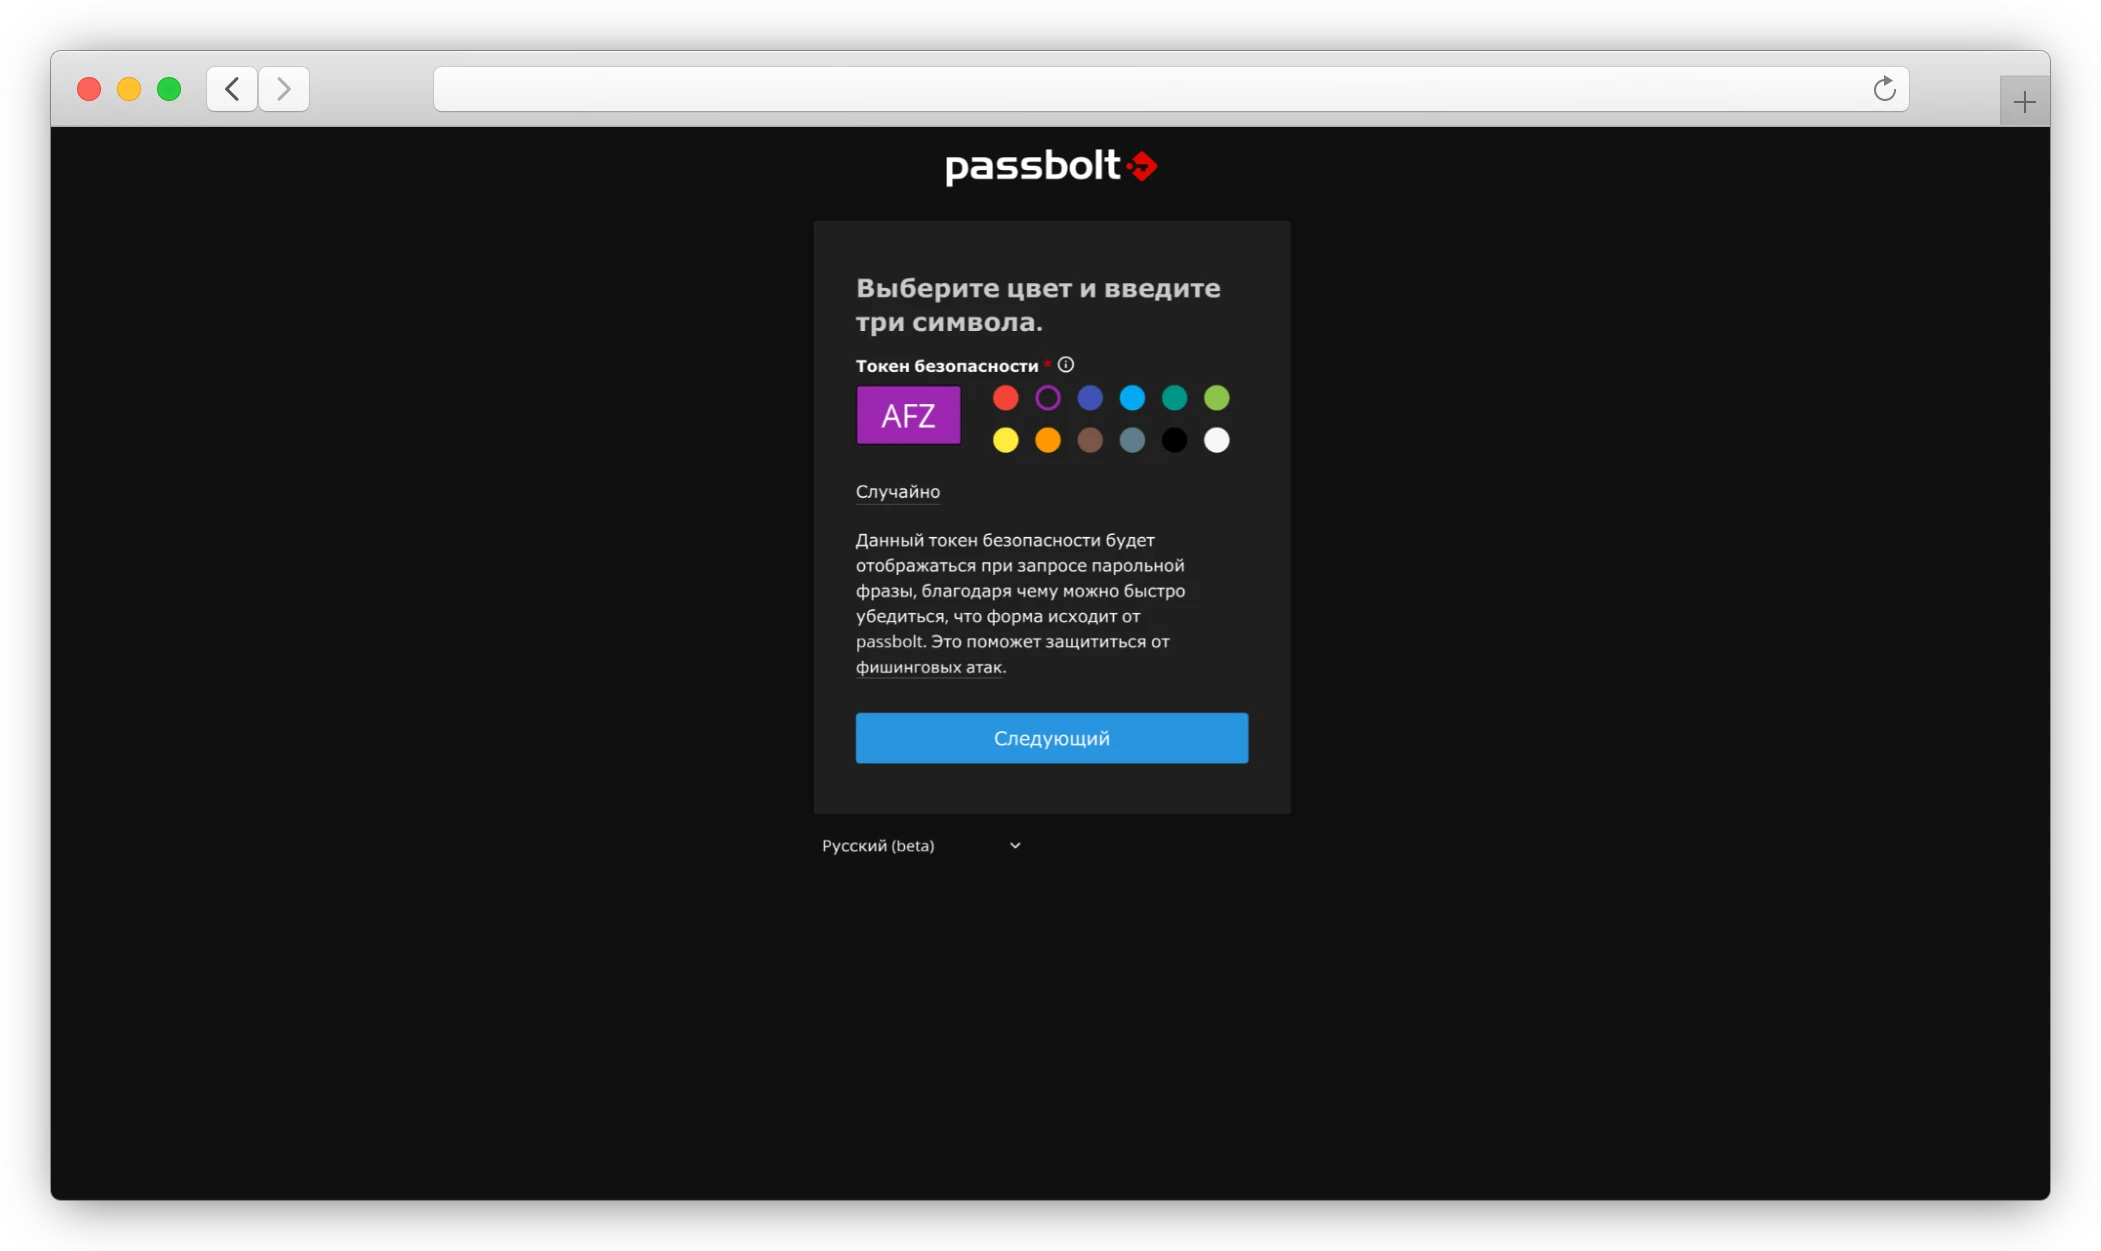Viewport: 2101px width, 1251px height.
Task: Choose the teal color swatch
Action: coord(1174,398)
